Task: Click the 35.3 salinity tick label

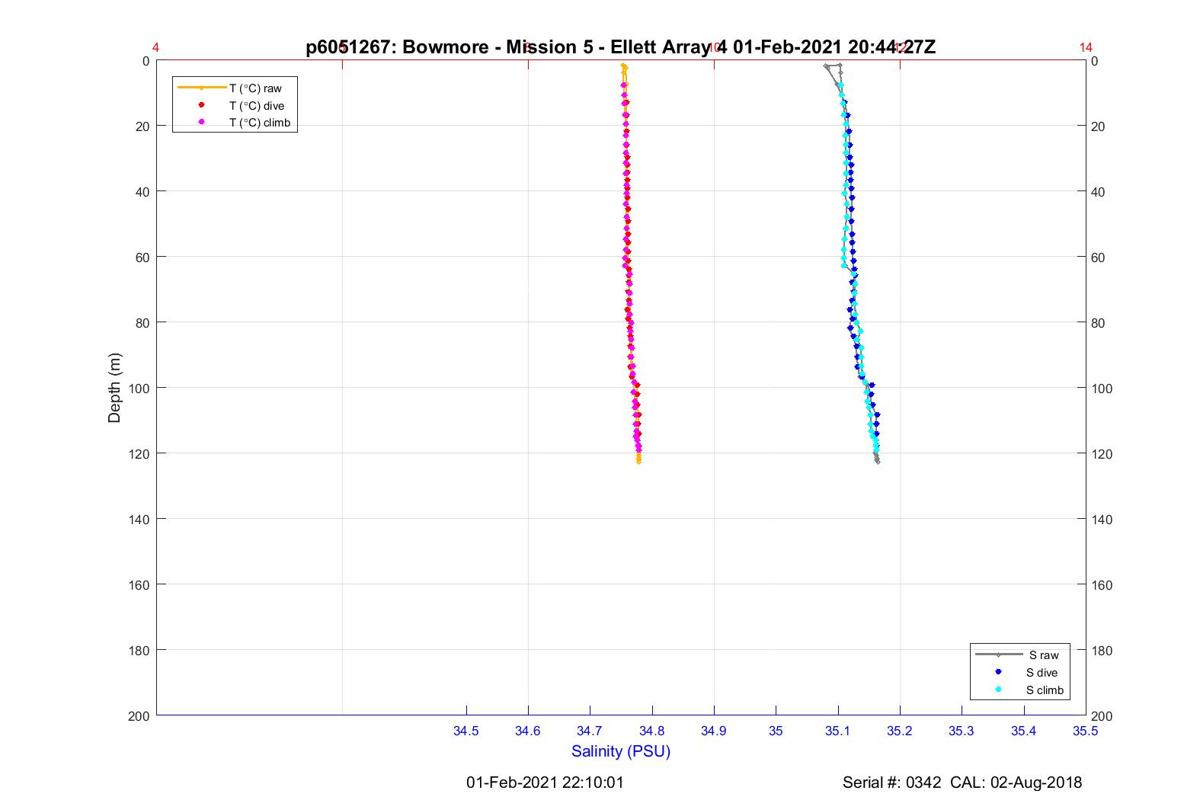Action: pyautogui.click(x=962, y=731)
